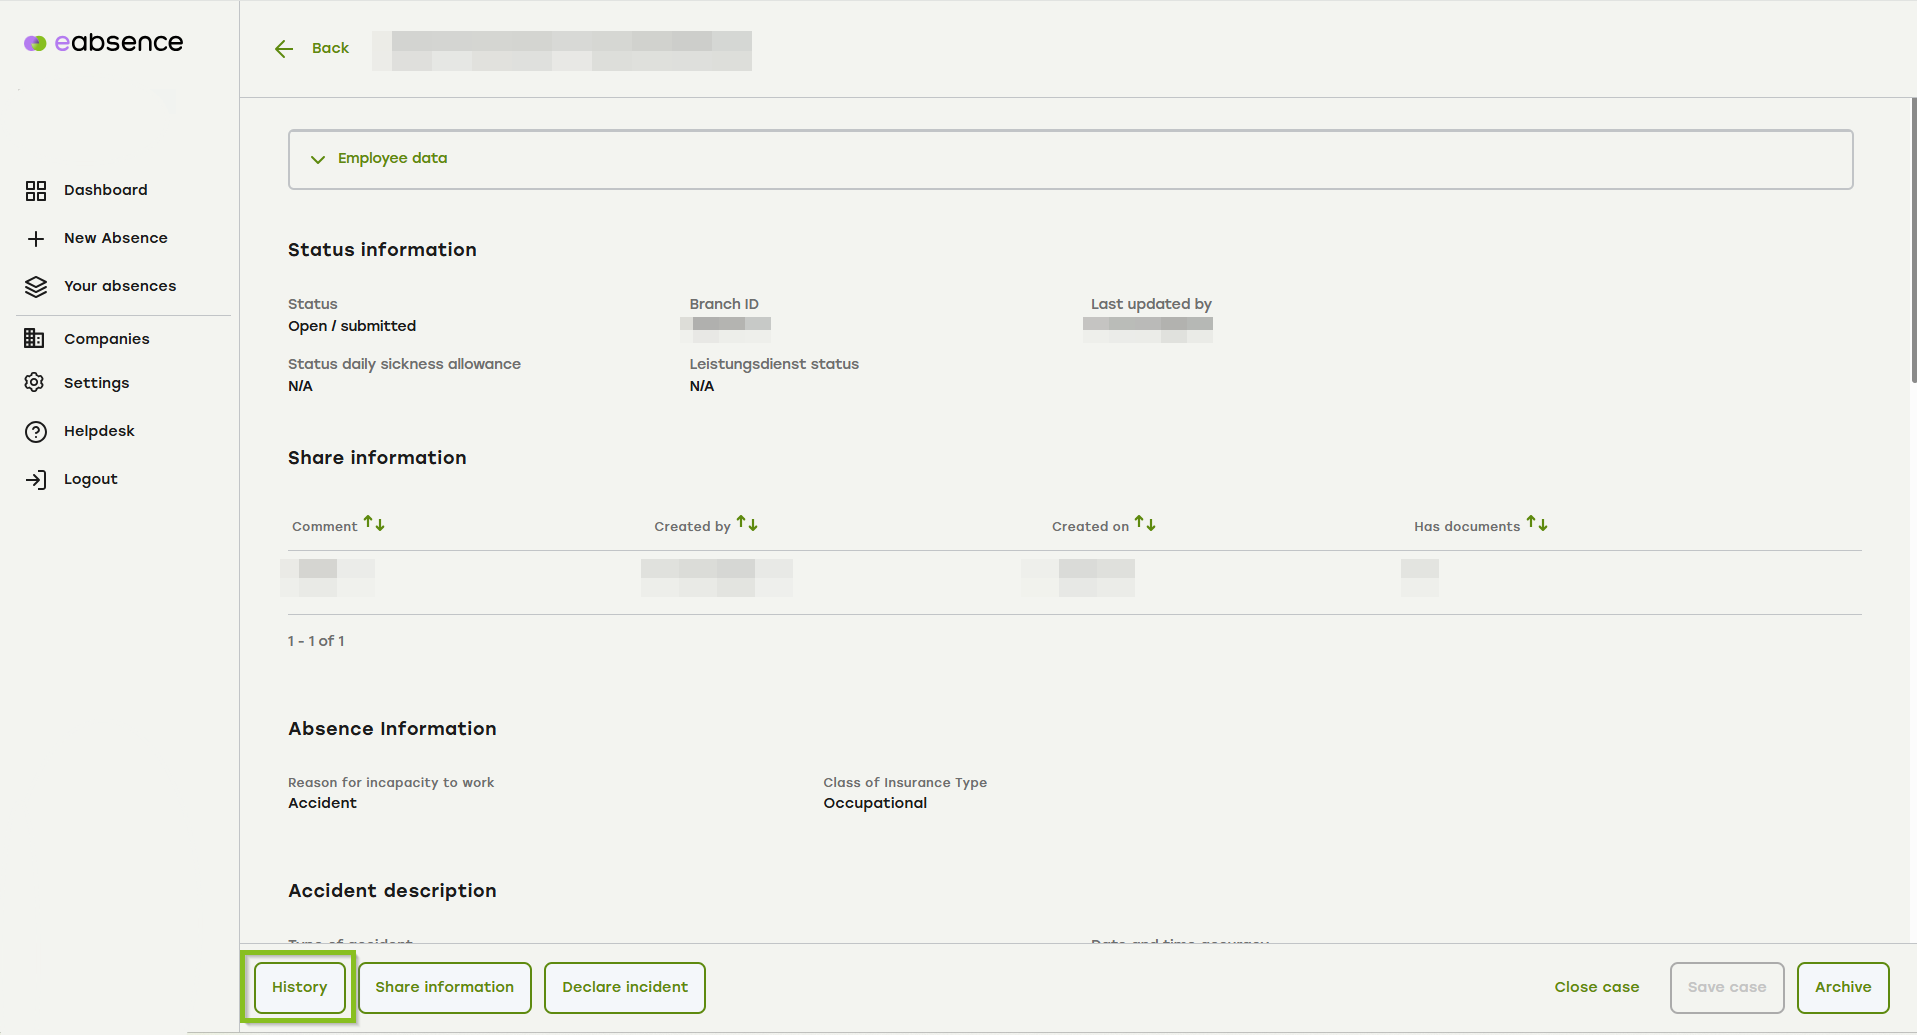
Task: Click the eabsence logo
Action: coord(104,43)
